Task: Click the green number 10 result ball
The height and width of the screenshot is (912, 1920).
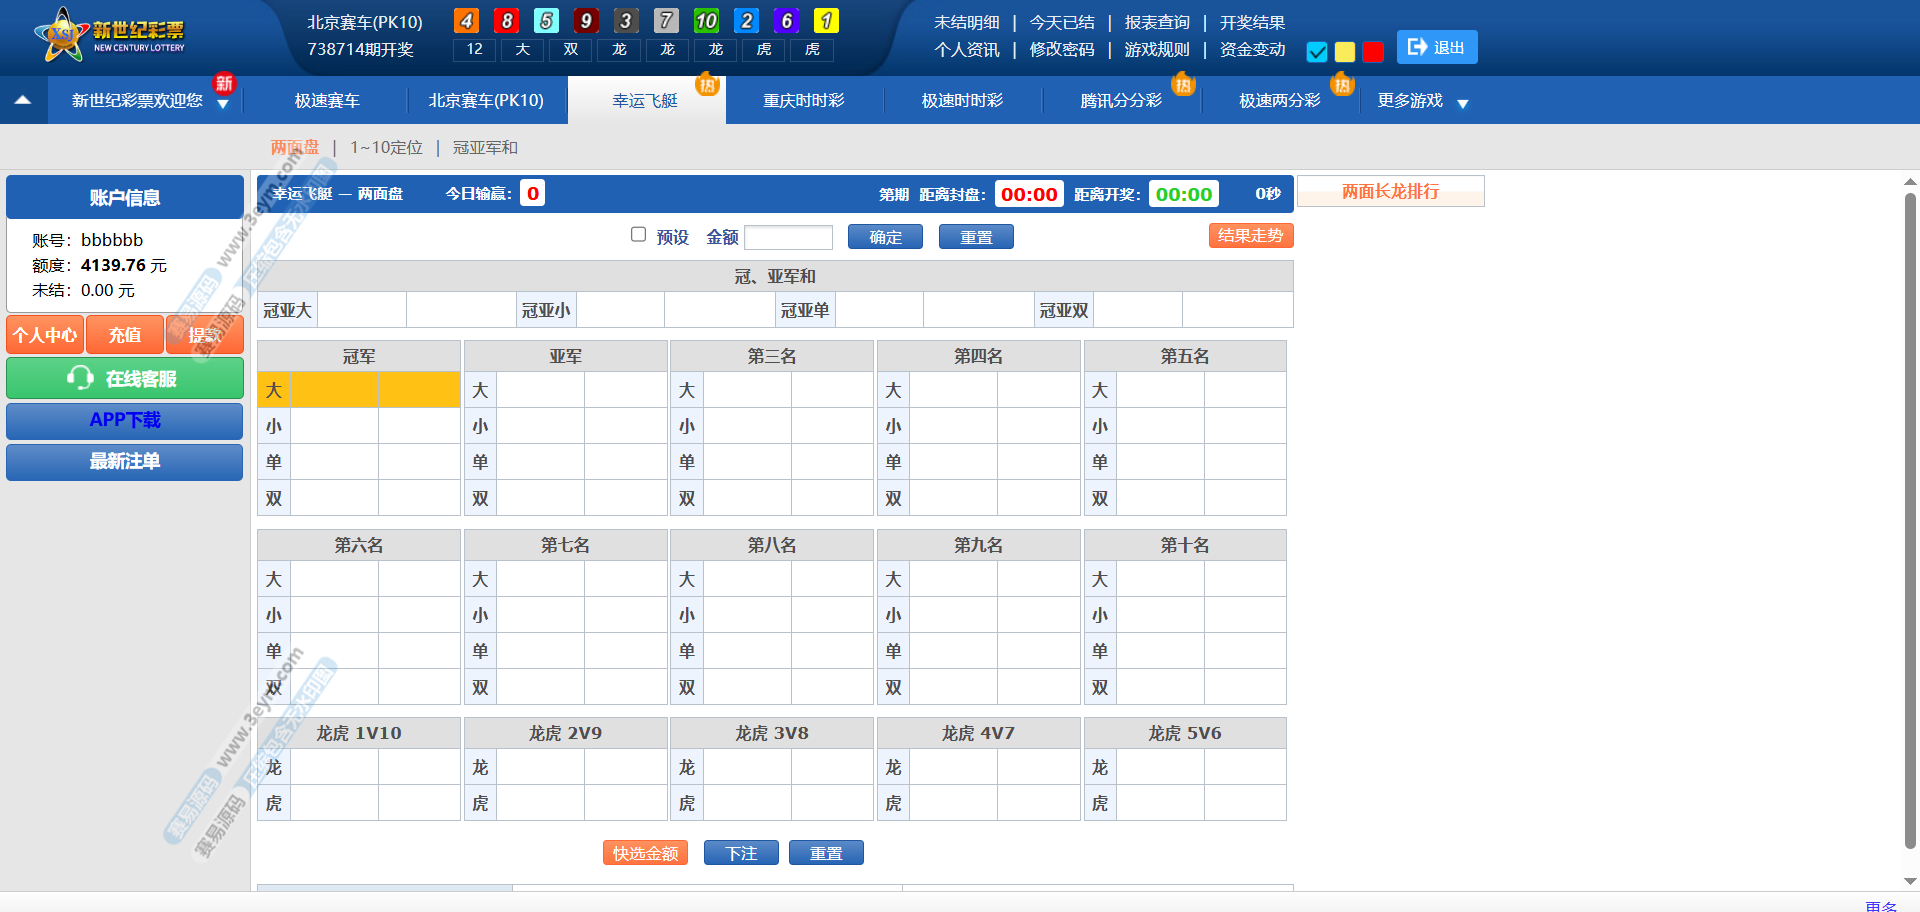Action: (x=706, y=21)
